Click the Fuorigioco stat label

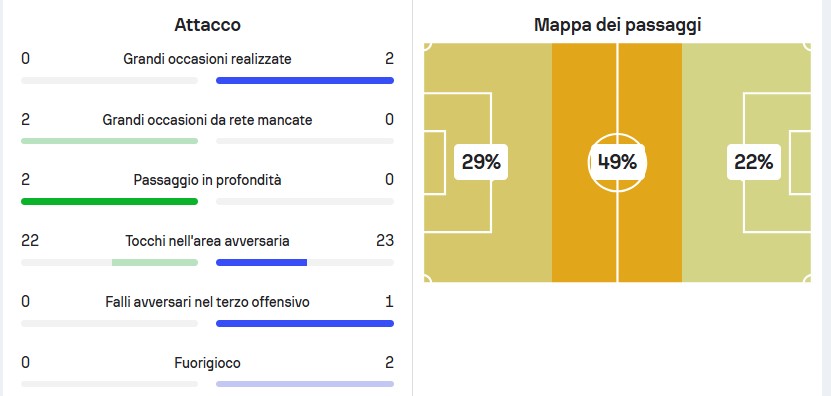pos(207,363)
